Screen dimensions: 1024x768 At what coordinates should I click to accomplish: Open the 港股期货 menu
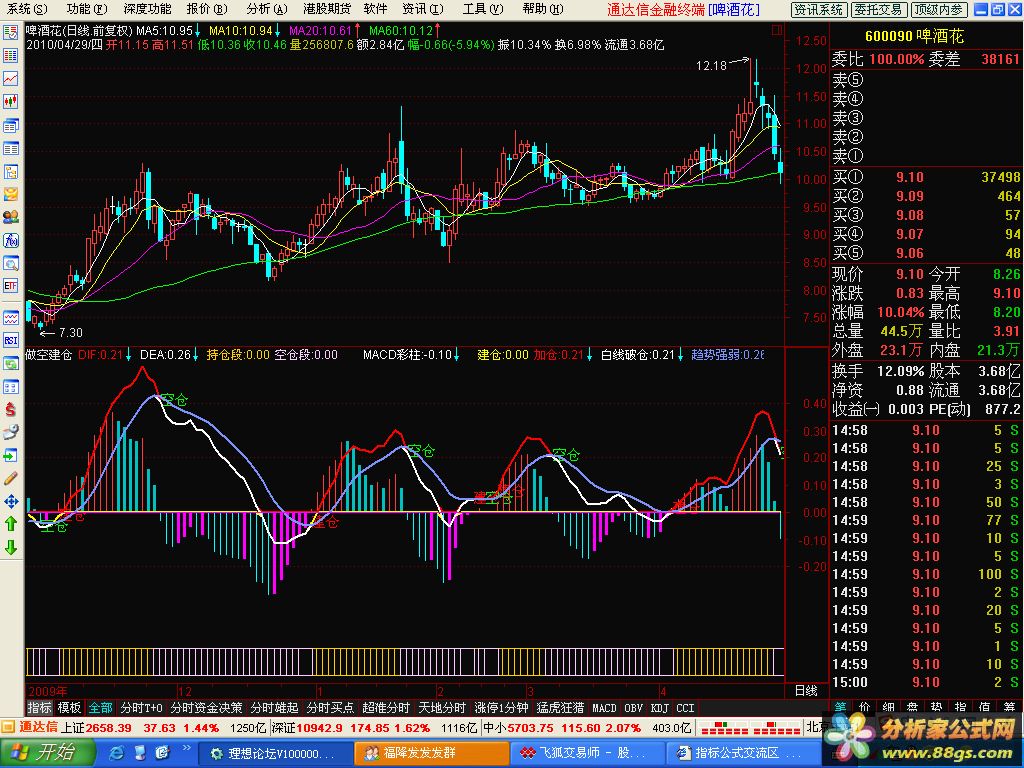(x=327, y=9)
